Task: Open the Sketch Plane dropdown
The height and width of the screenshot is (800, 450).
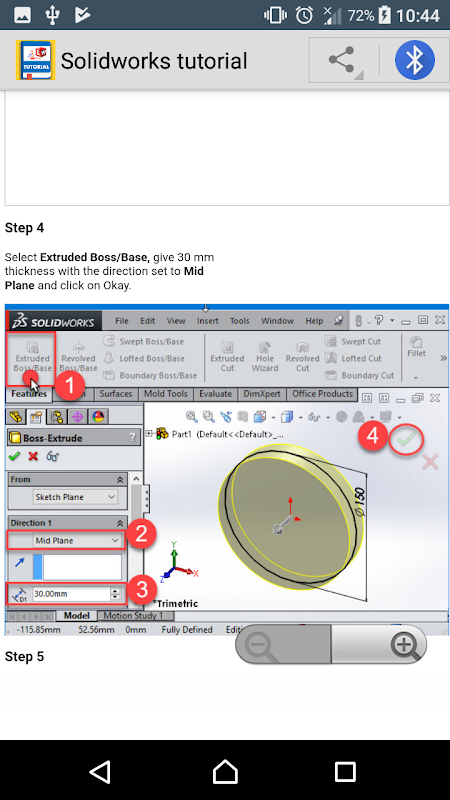Action: [x=75, y=497]
